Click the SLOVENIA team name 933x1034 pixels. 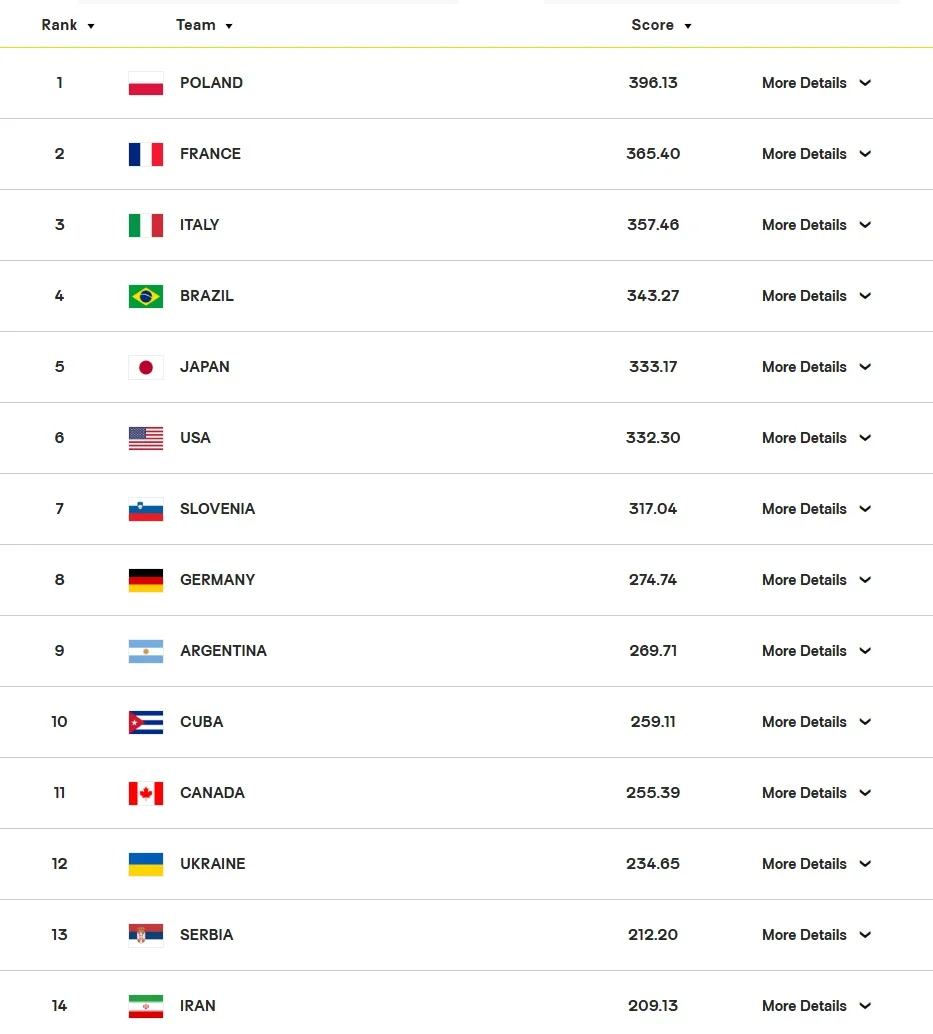tap(217, 510)
